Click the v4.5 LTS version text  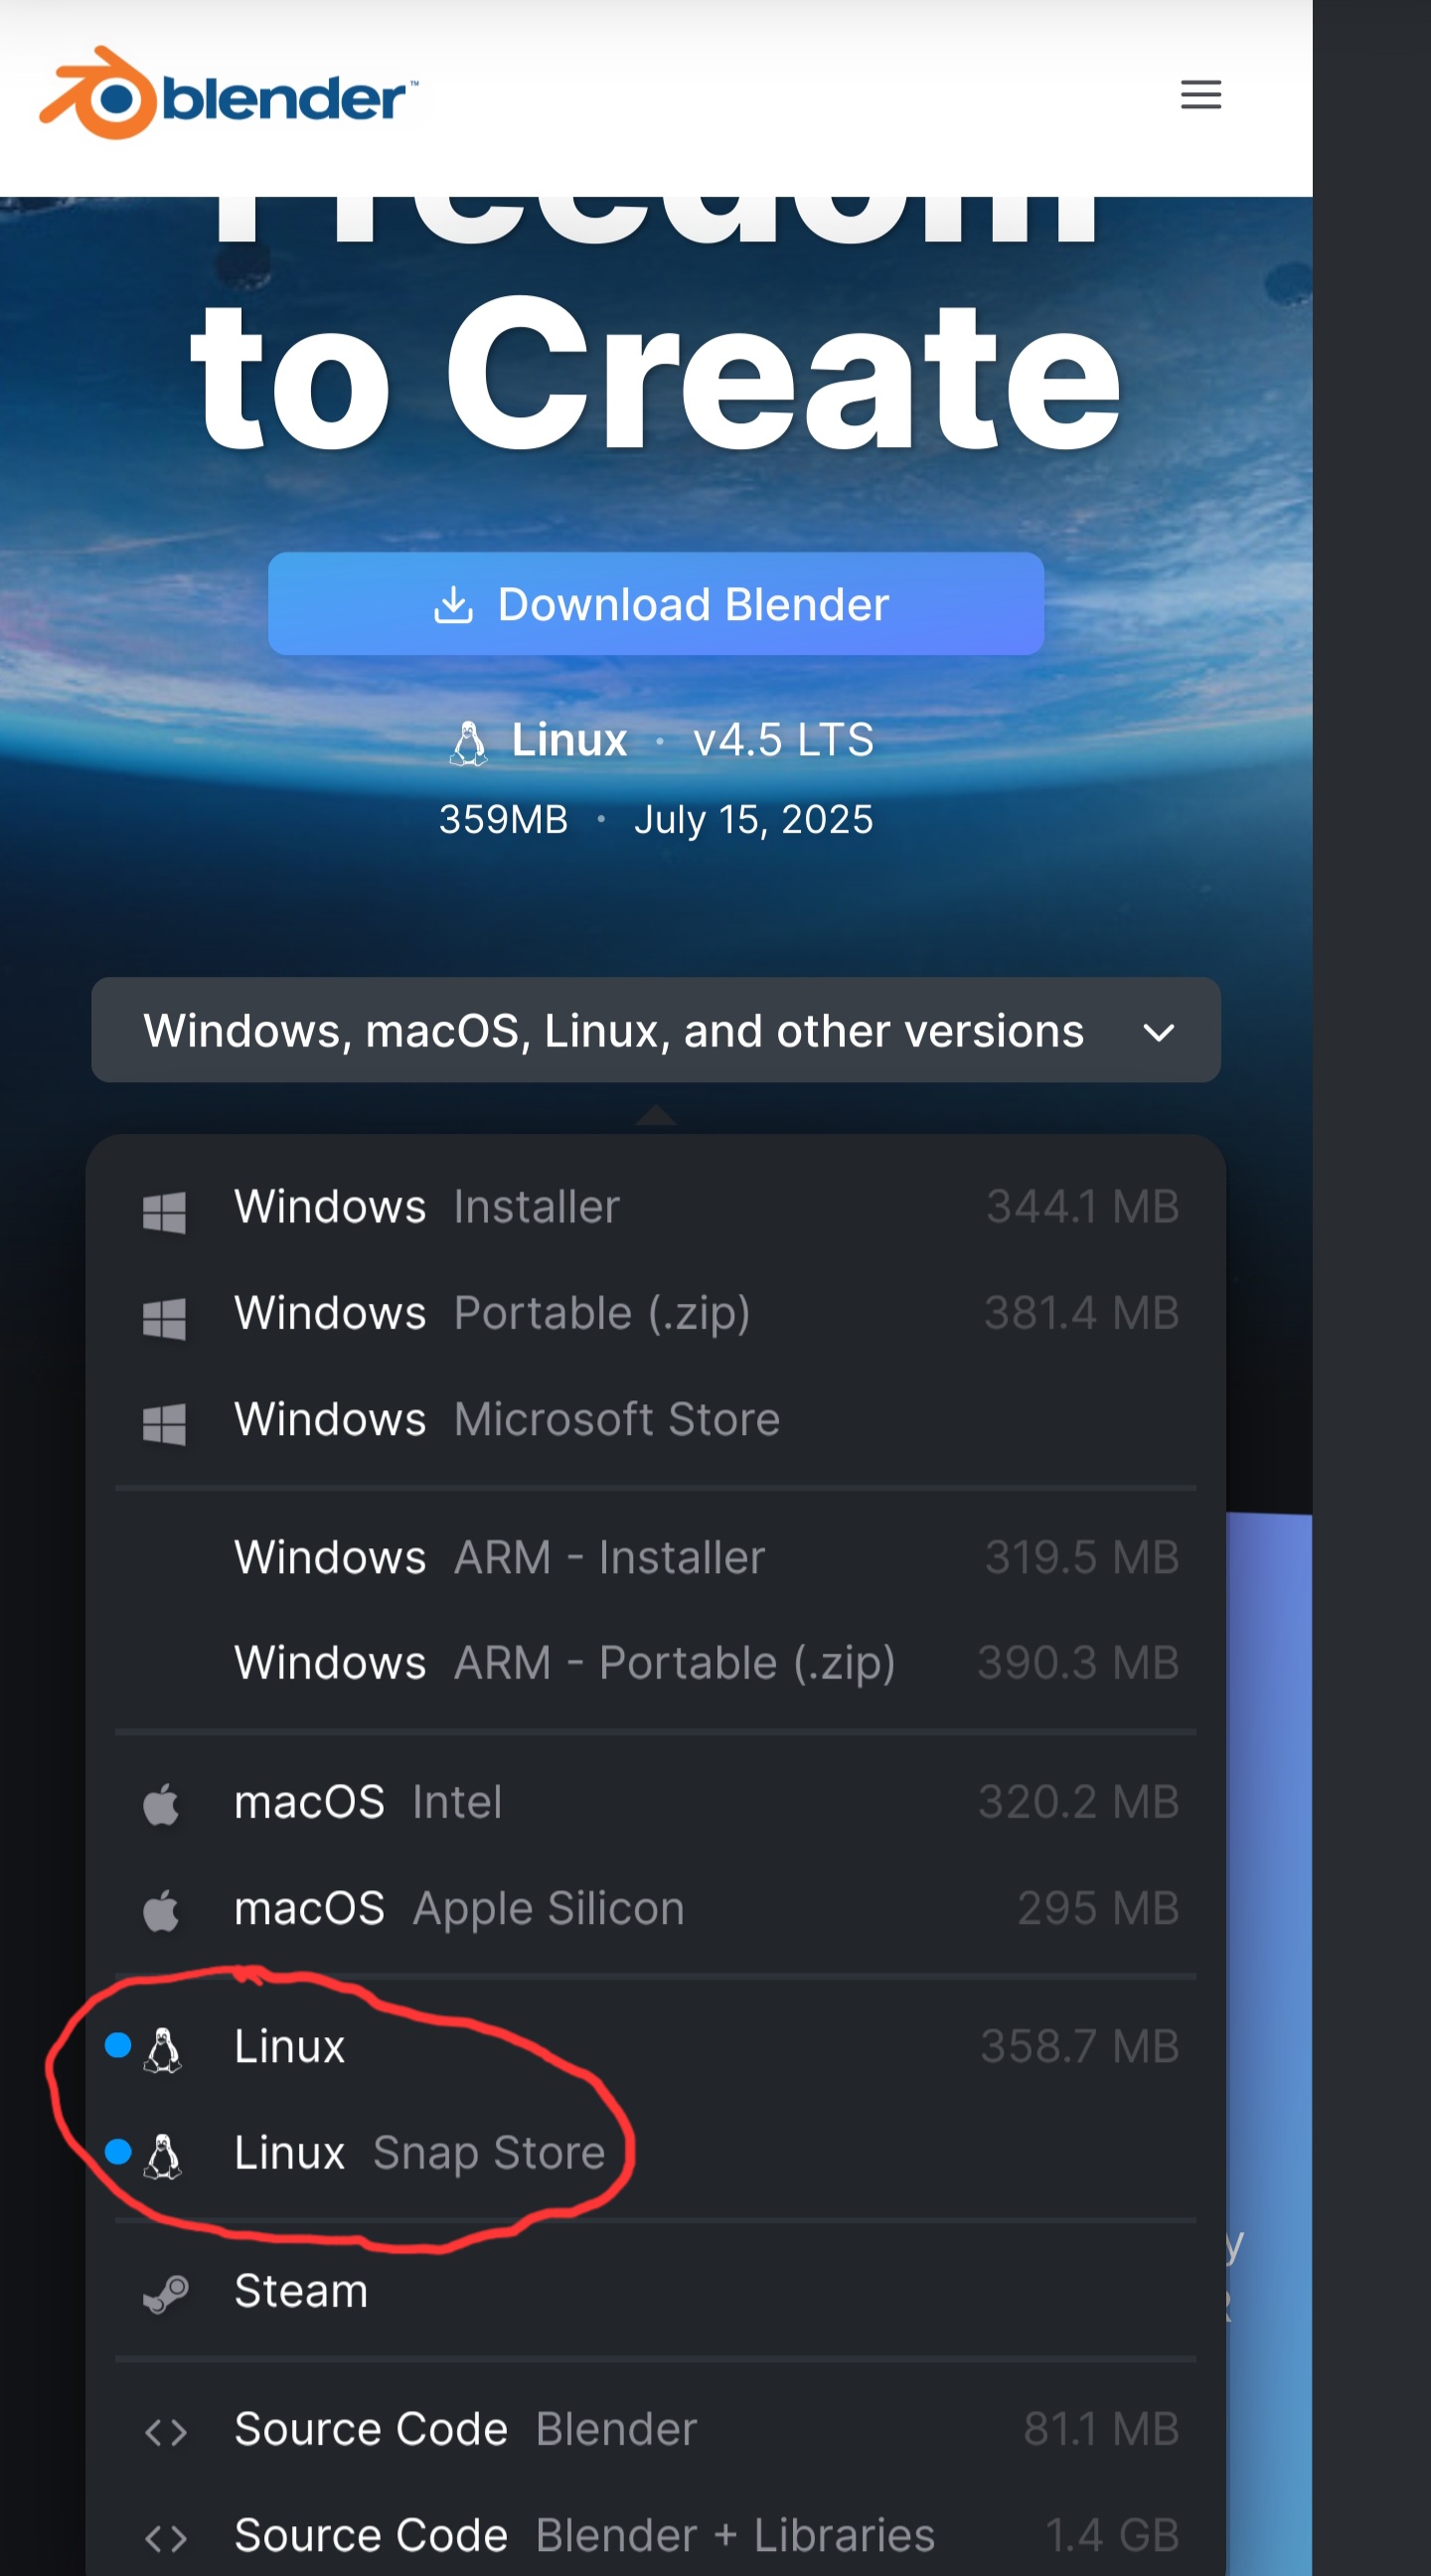tap(783, 741)
